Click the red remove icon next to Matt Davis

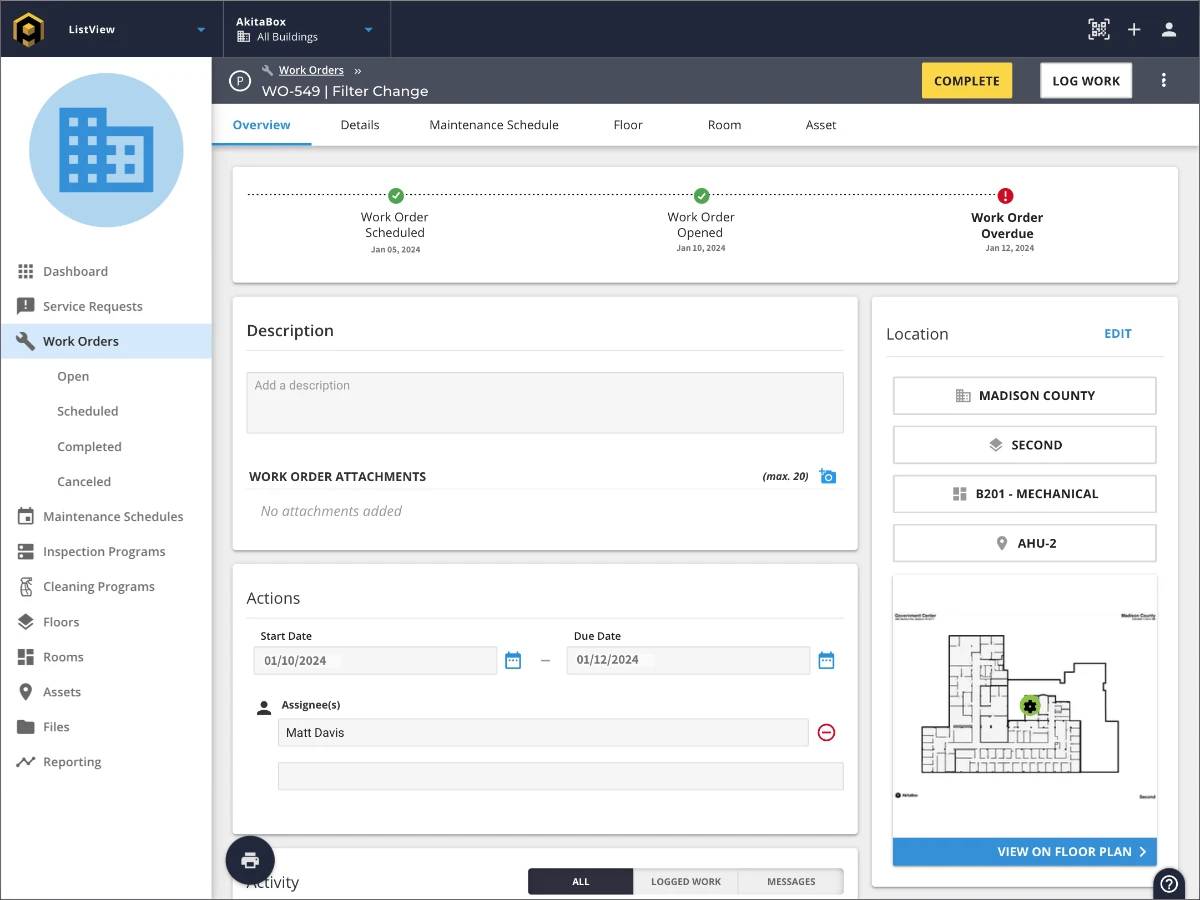(x=826, y=732)
